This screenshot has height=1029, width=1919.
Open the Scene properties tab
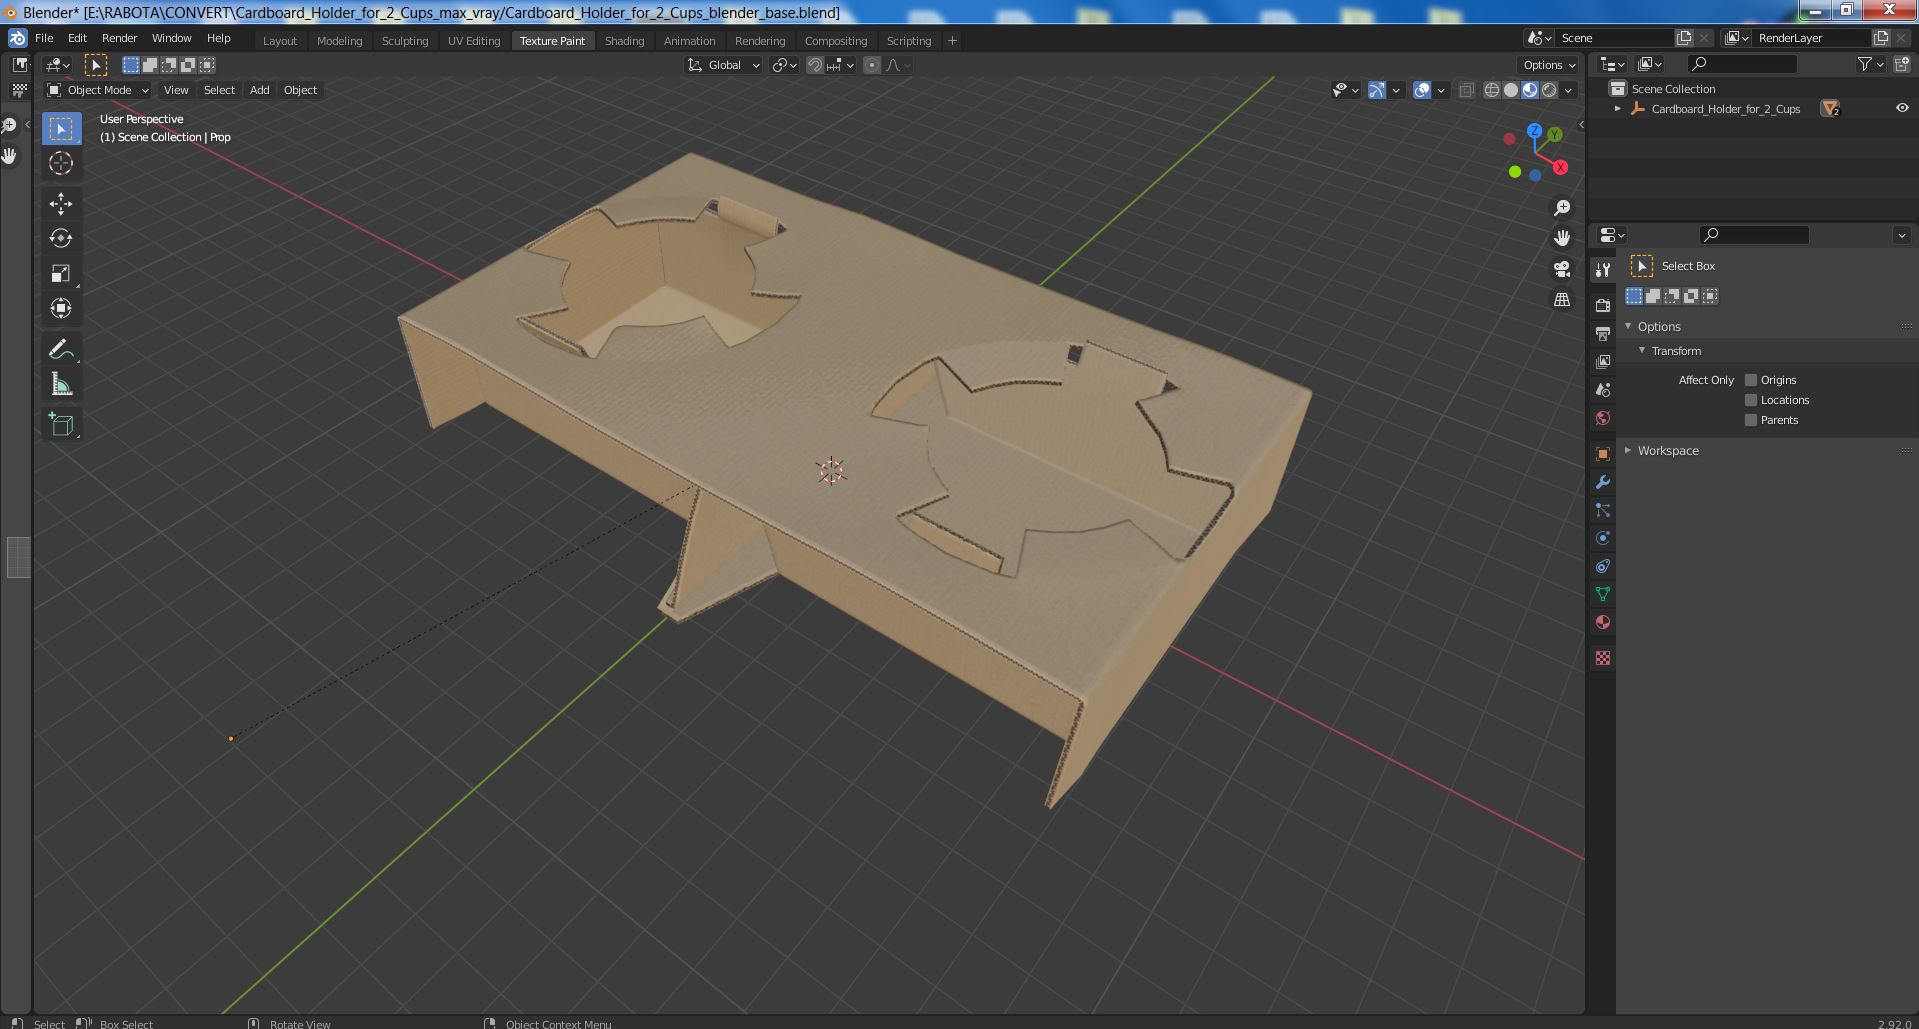[1603, 389]
